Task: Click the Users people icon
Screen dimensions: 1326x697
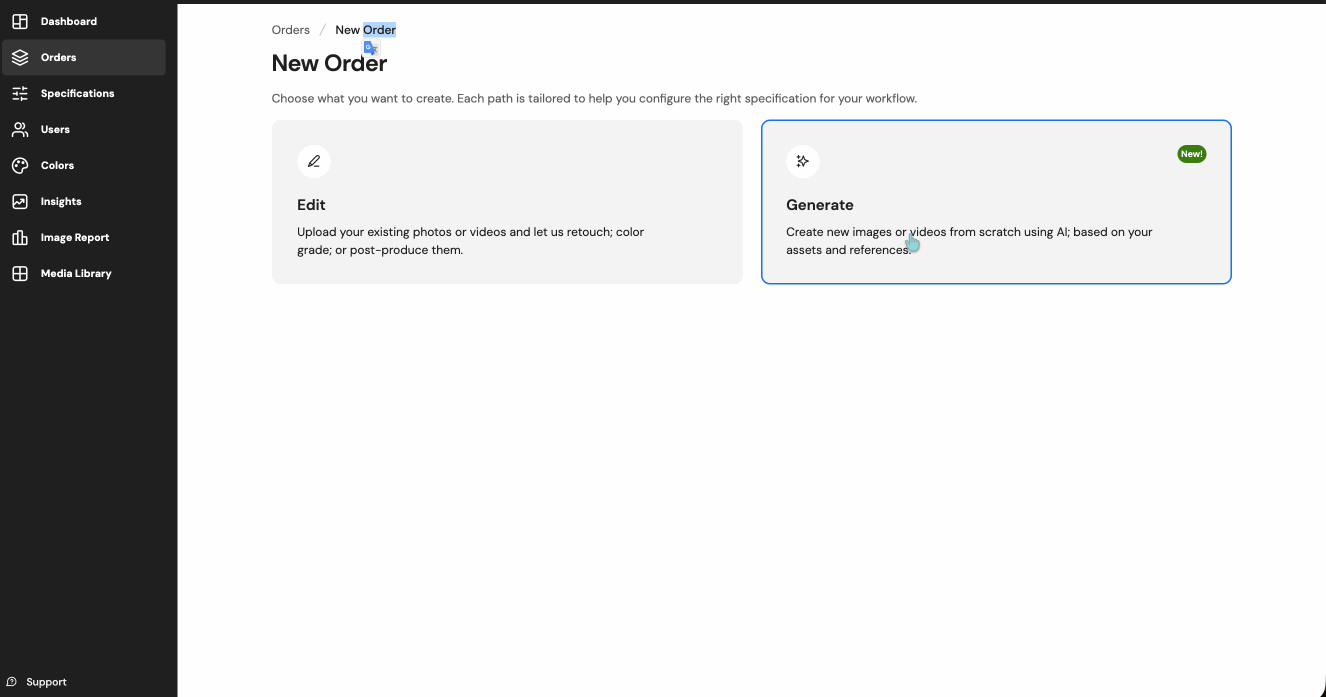Action: point(20,129)
